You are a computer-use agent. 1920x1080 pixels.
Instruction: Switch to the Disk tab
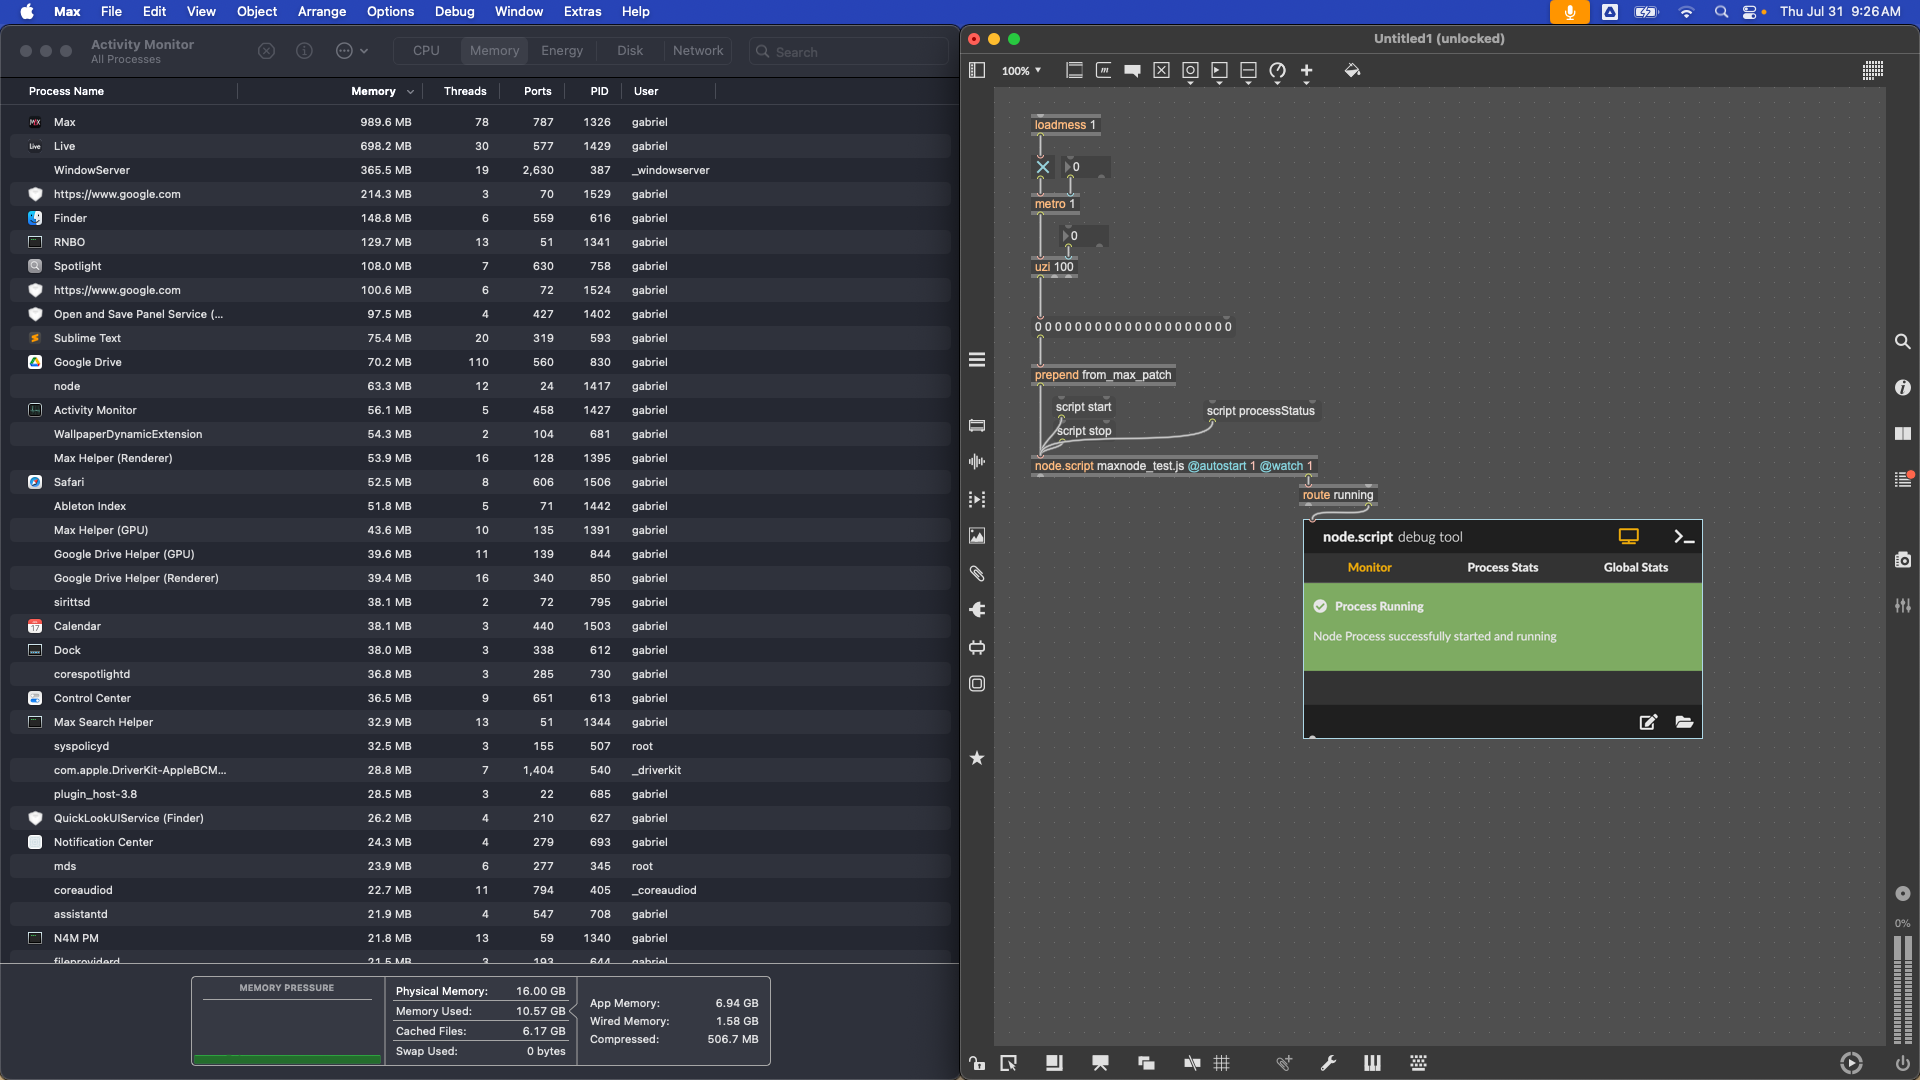[630, 51]
